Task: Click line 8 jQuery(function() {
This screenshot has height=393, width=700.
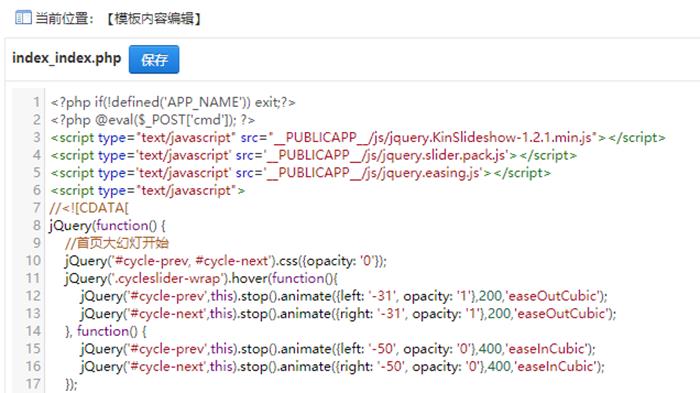Action: [107, 226]
